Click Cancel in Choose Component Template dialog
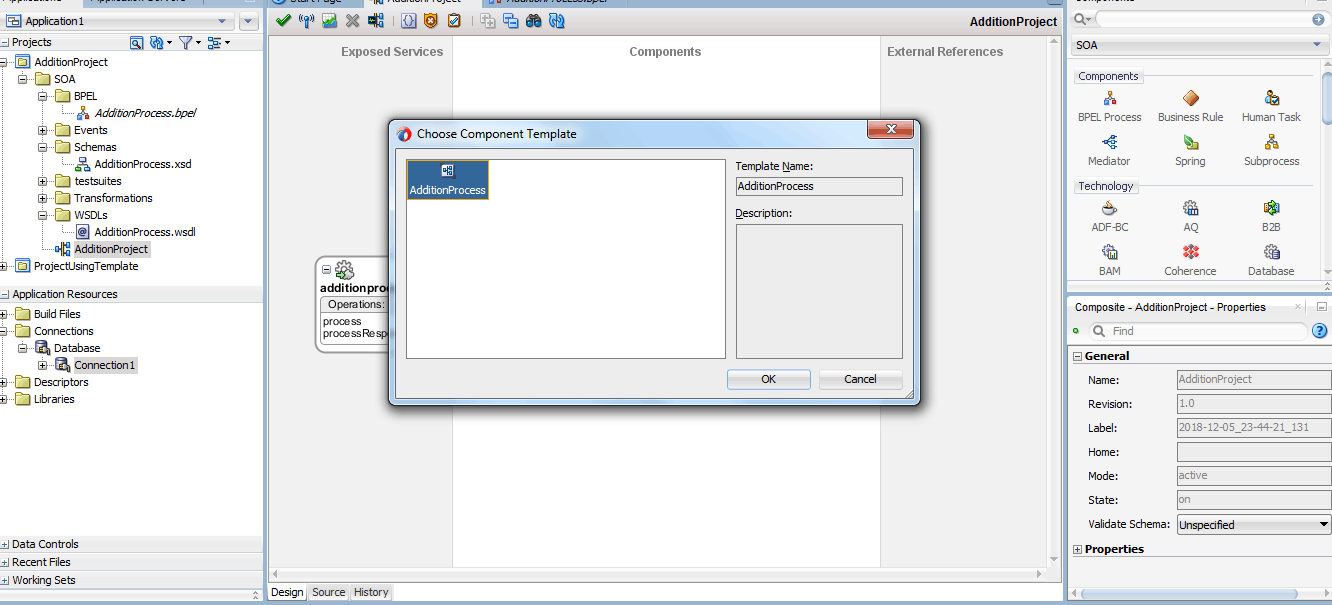This screenshot has width=1332, height=605. 860,379
